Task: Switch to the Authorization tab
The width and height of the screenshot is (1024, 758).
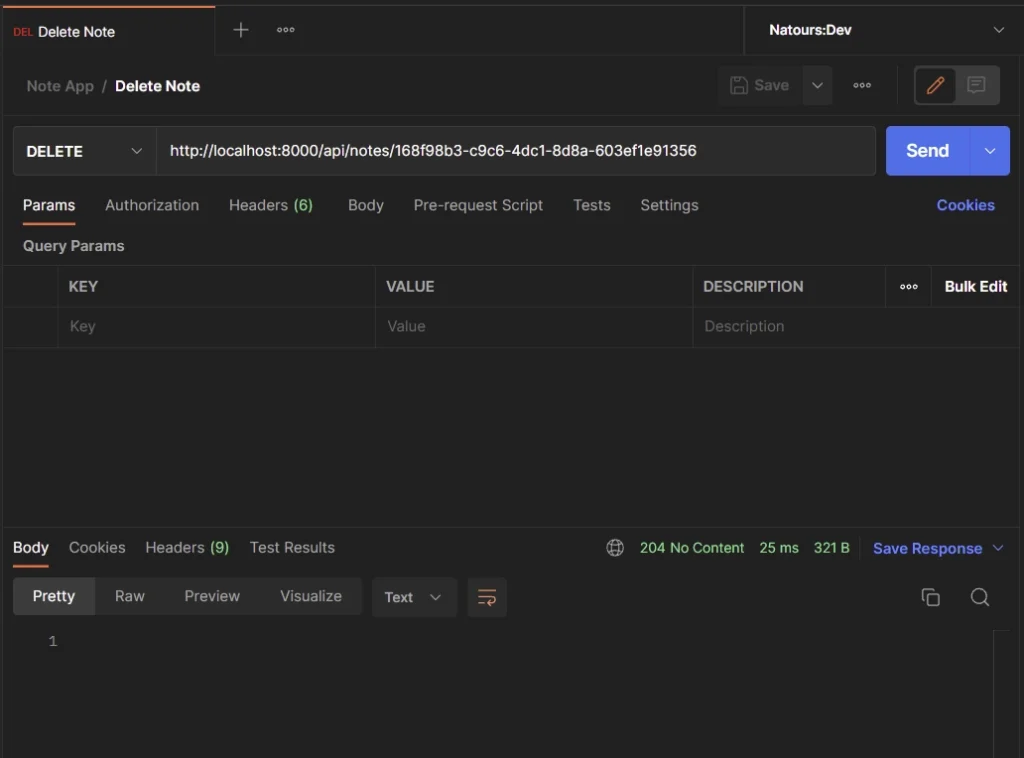Action: [x=152, y=205]
